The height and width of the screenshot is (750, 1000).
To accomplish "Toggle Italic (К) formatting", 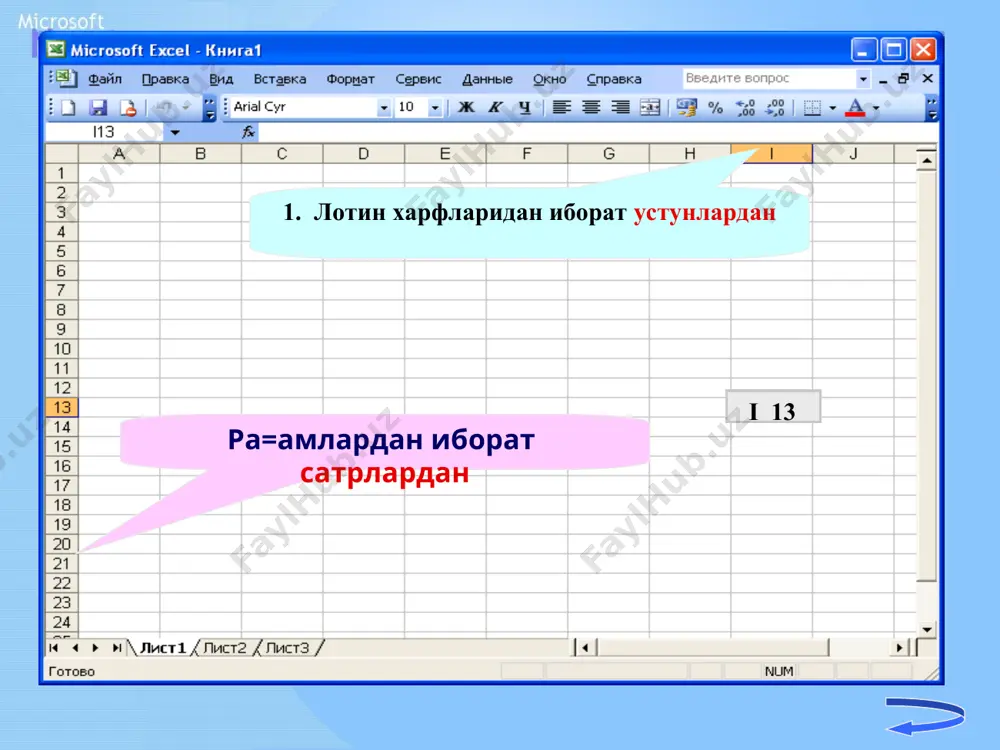I will [x=496, y=107].
